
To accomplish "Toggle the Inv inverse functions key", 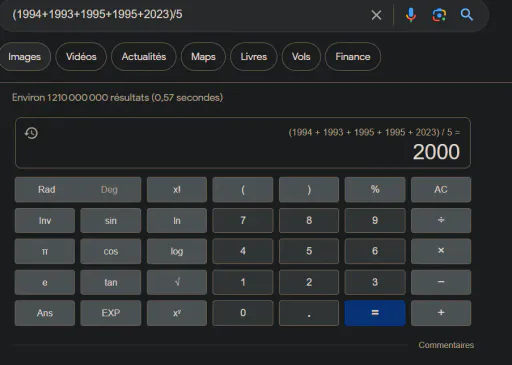I will 45,221.
